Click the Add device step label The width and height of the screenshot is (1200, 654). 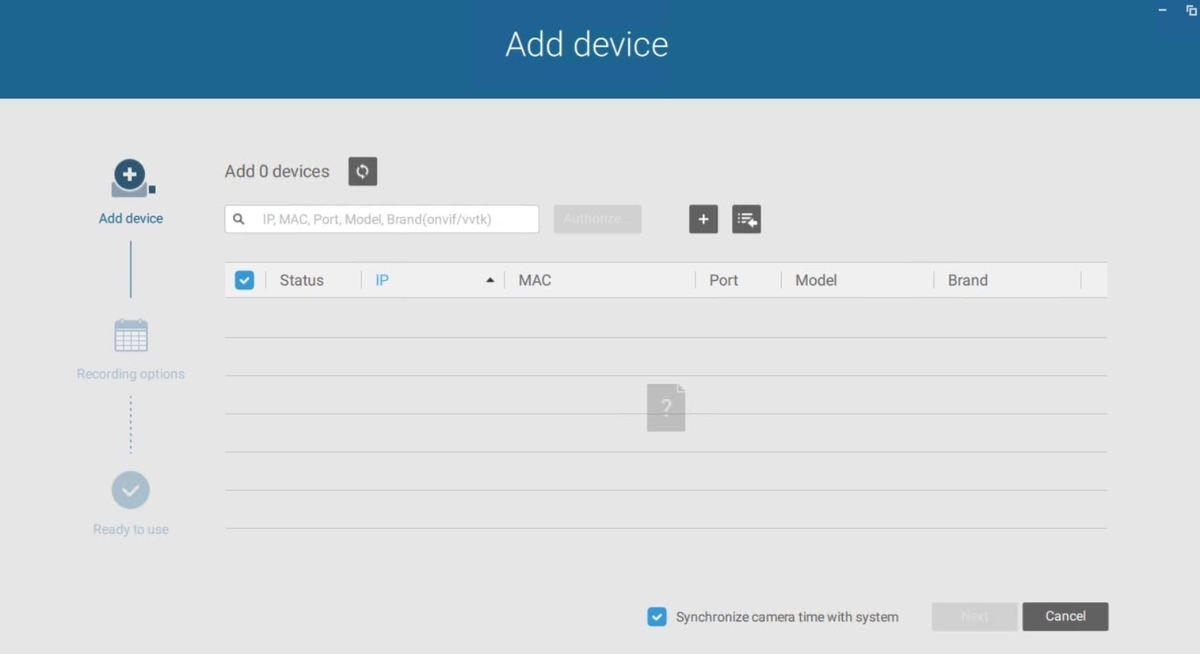point(131,218)
